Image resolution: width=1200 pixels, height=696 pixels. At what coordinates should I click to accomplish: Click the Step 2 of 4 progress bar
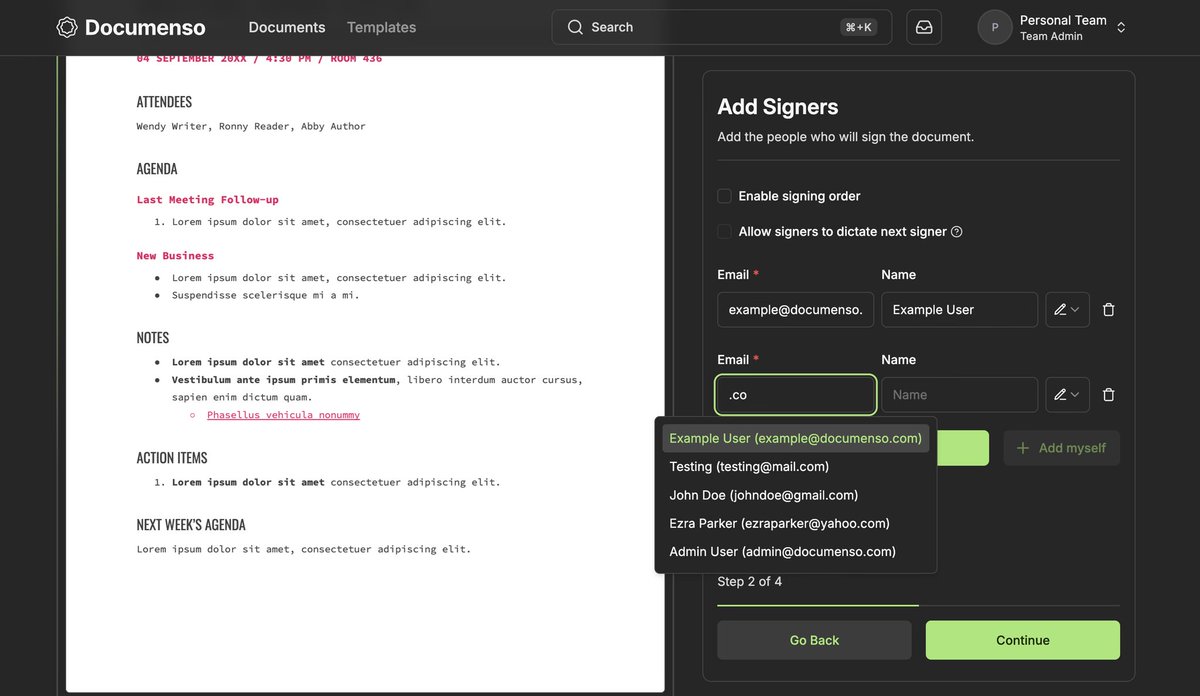(918, 605)
